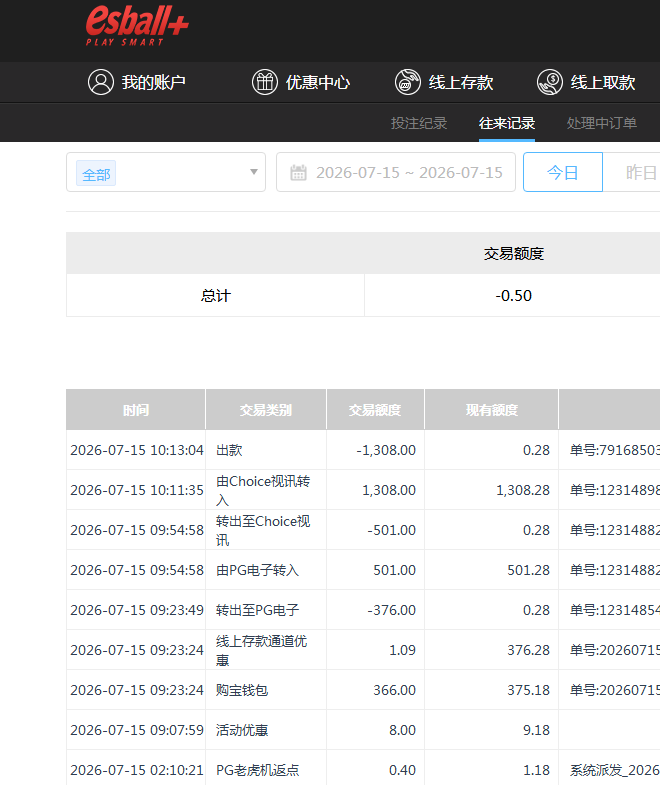Select the 往来记录 tab
This screenshot has width=660, height=785.
click(507, 123)
